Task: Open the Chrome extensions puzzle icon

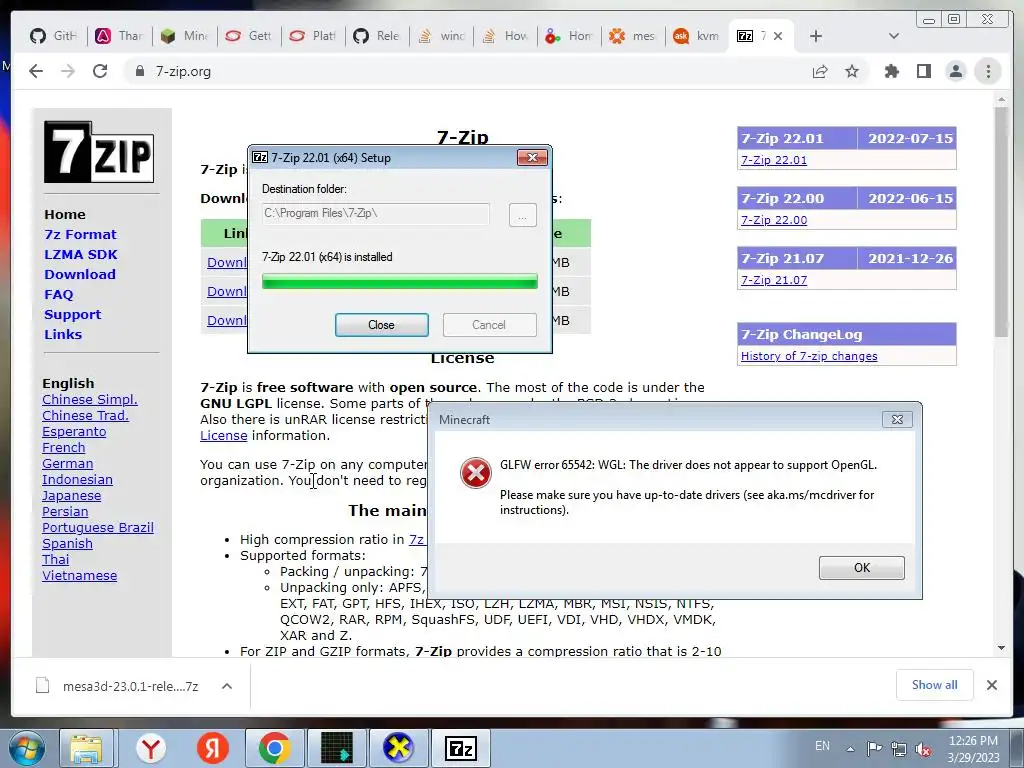Action: [891, 71]
